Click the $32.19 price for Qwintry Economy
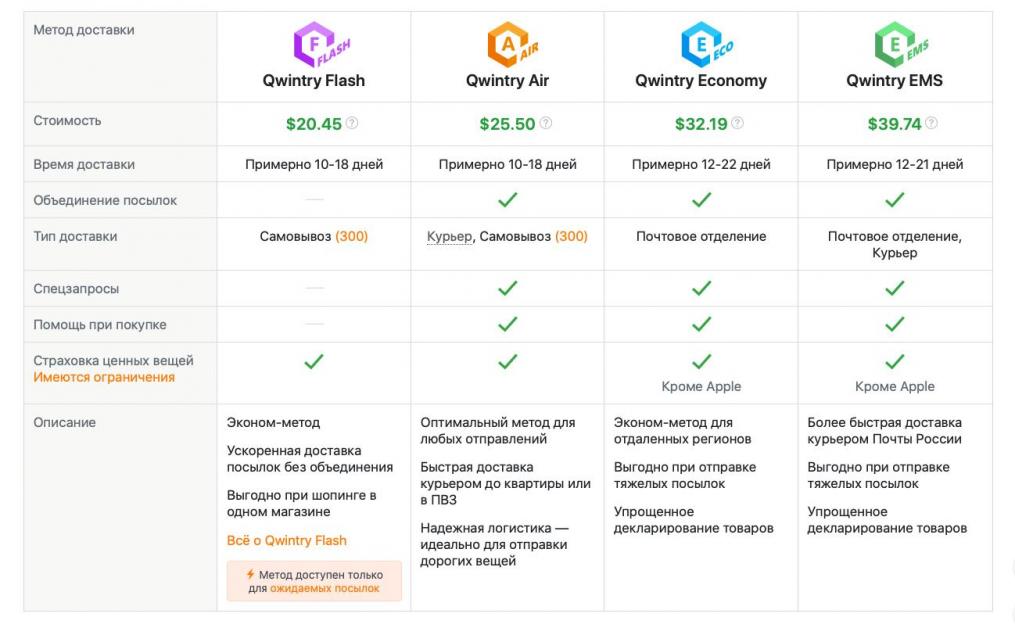1015x628 pixels. [x=701, y=124]
